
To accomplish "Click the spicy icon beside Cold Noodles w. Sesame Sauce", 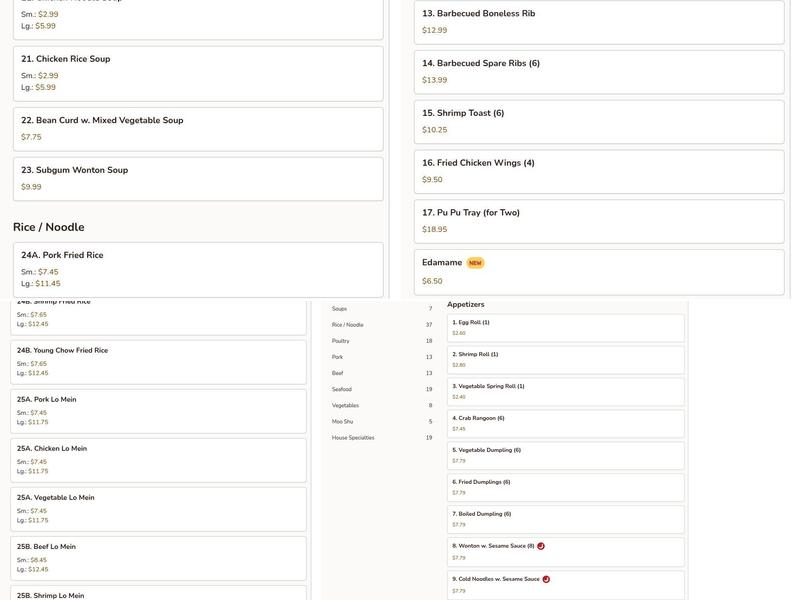I will click(546, 579).
